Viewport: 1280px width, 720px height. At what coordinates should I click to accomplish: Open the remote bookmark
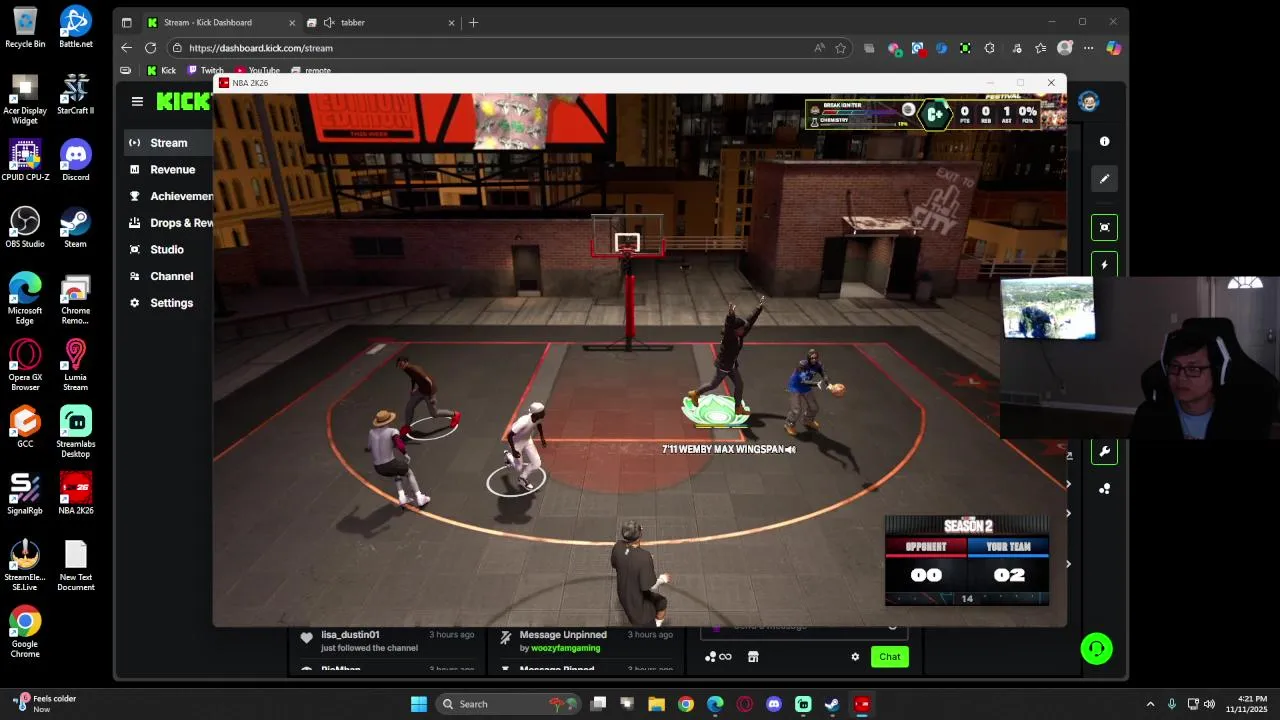311,71
